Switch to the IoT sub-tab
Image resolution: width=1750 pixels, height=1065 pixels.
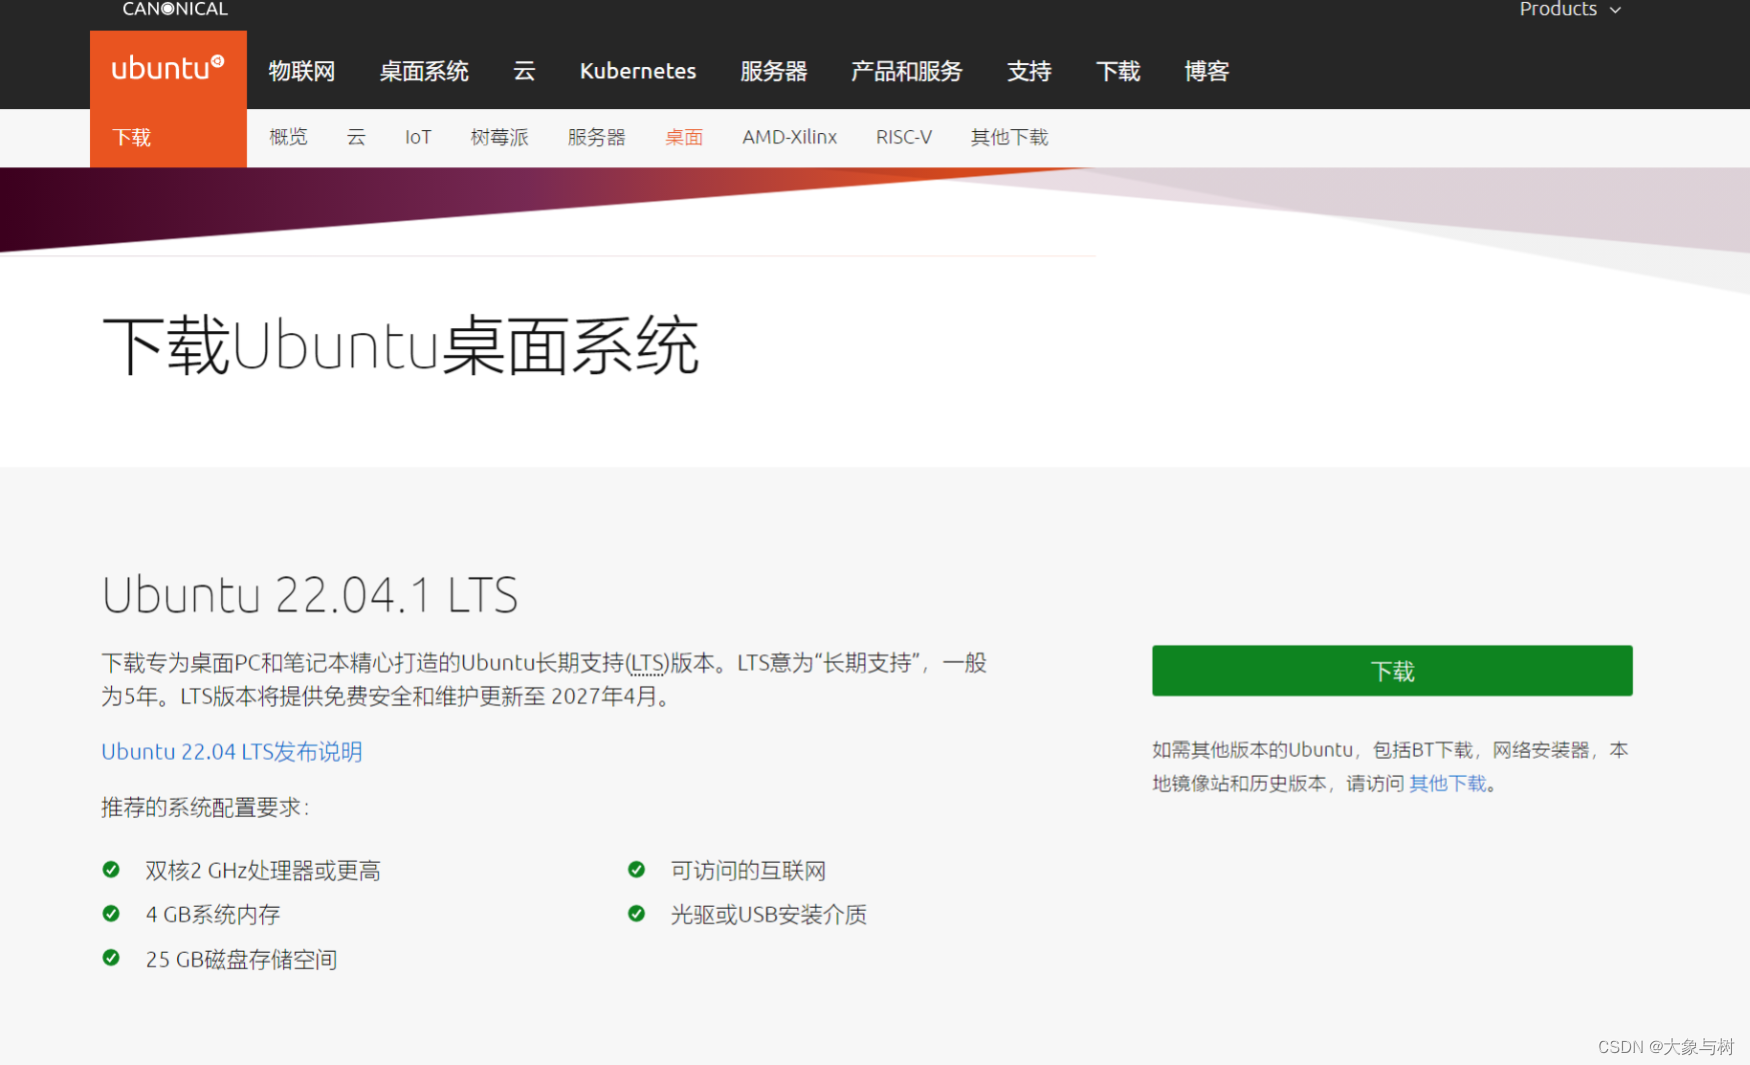click(418, 137)
